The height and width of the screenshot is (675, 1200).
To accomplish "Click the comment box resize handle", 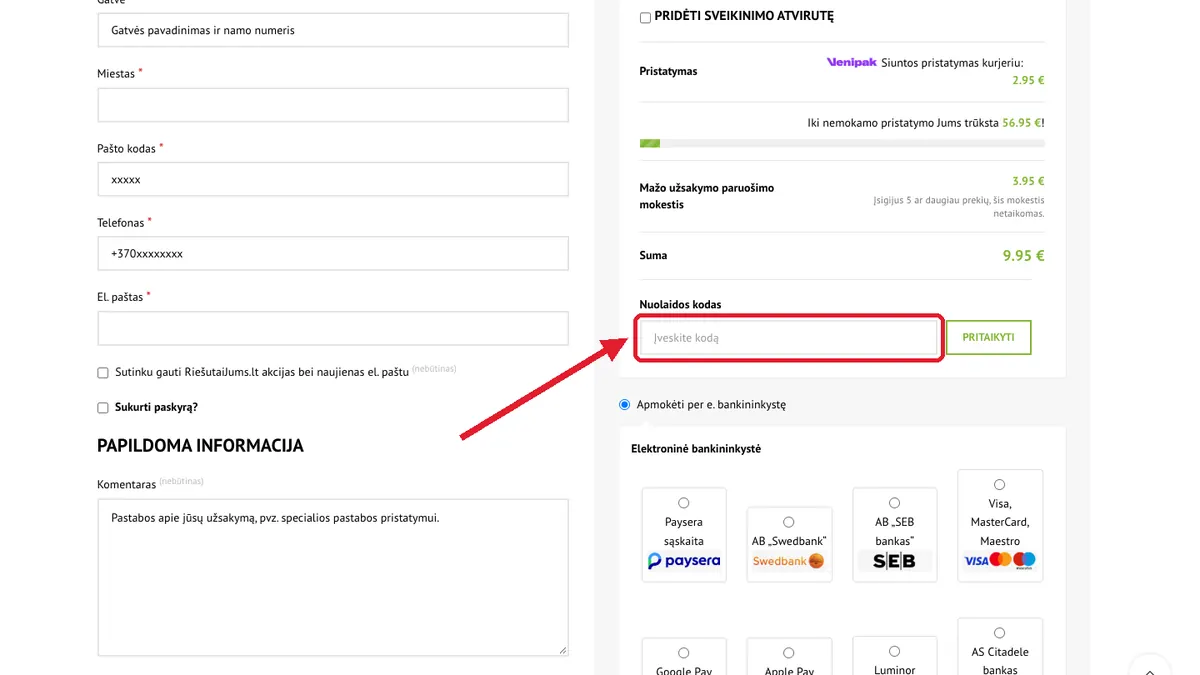I will tap(562, 649).
